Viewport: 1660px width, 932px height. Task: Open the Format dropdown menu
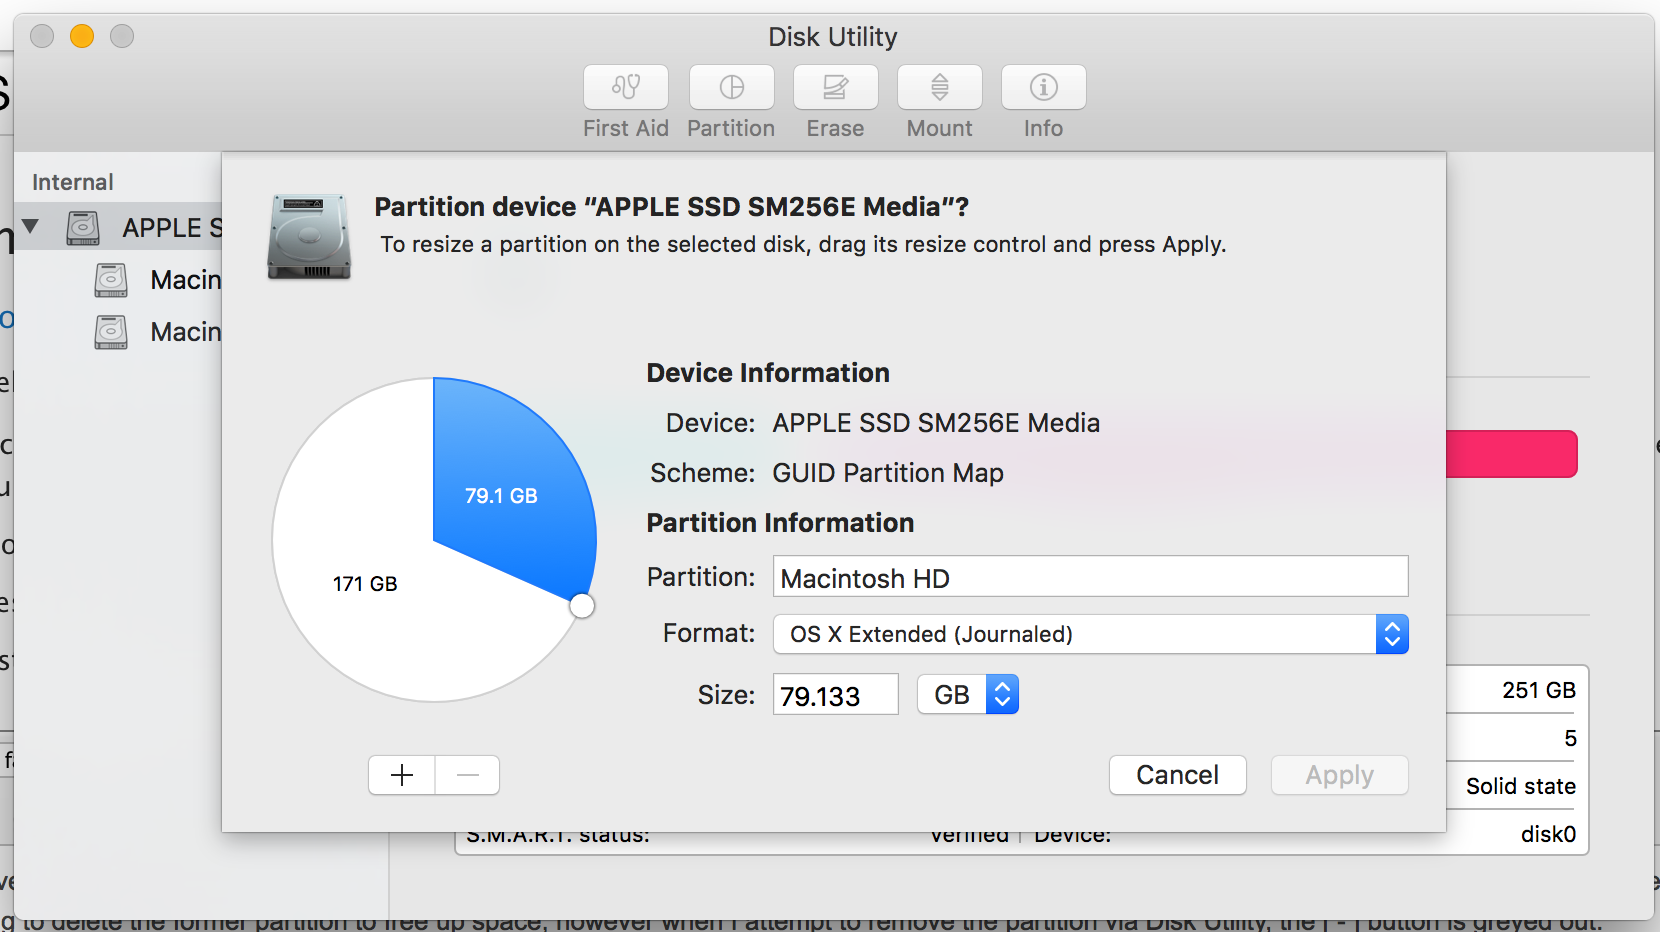pyautogui.click(x=1090, y=634)
